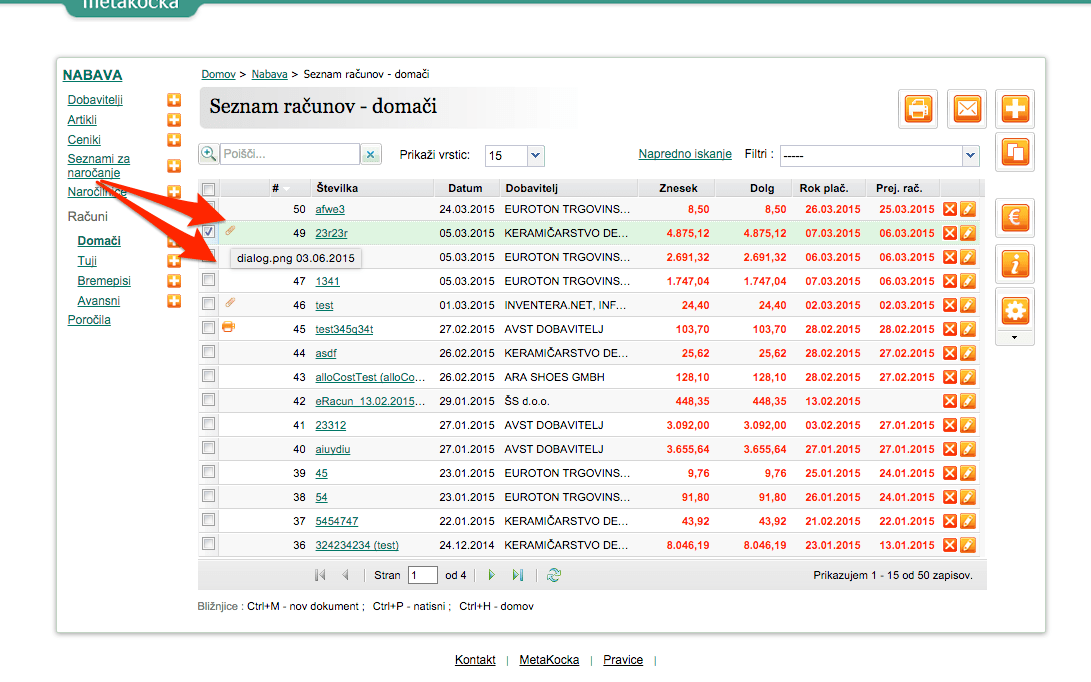Open the email envelope icon button
1091x682 pixels.
[x=966, y=109]
